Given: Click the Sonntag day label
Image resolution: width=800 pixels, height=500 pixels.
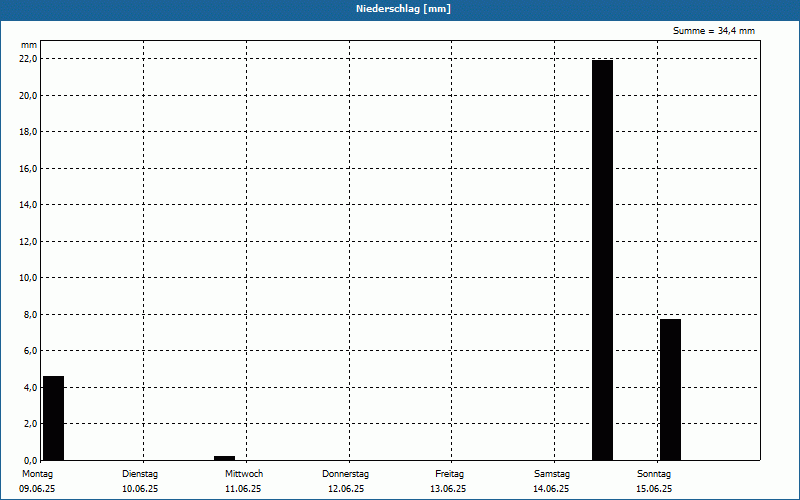Looking at the screenshot, I should click(654, 474).
